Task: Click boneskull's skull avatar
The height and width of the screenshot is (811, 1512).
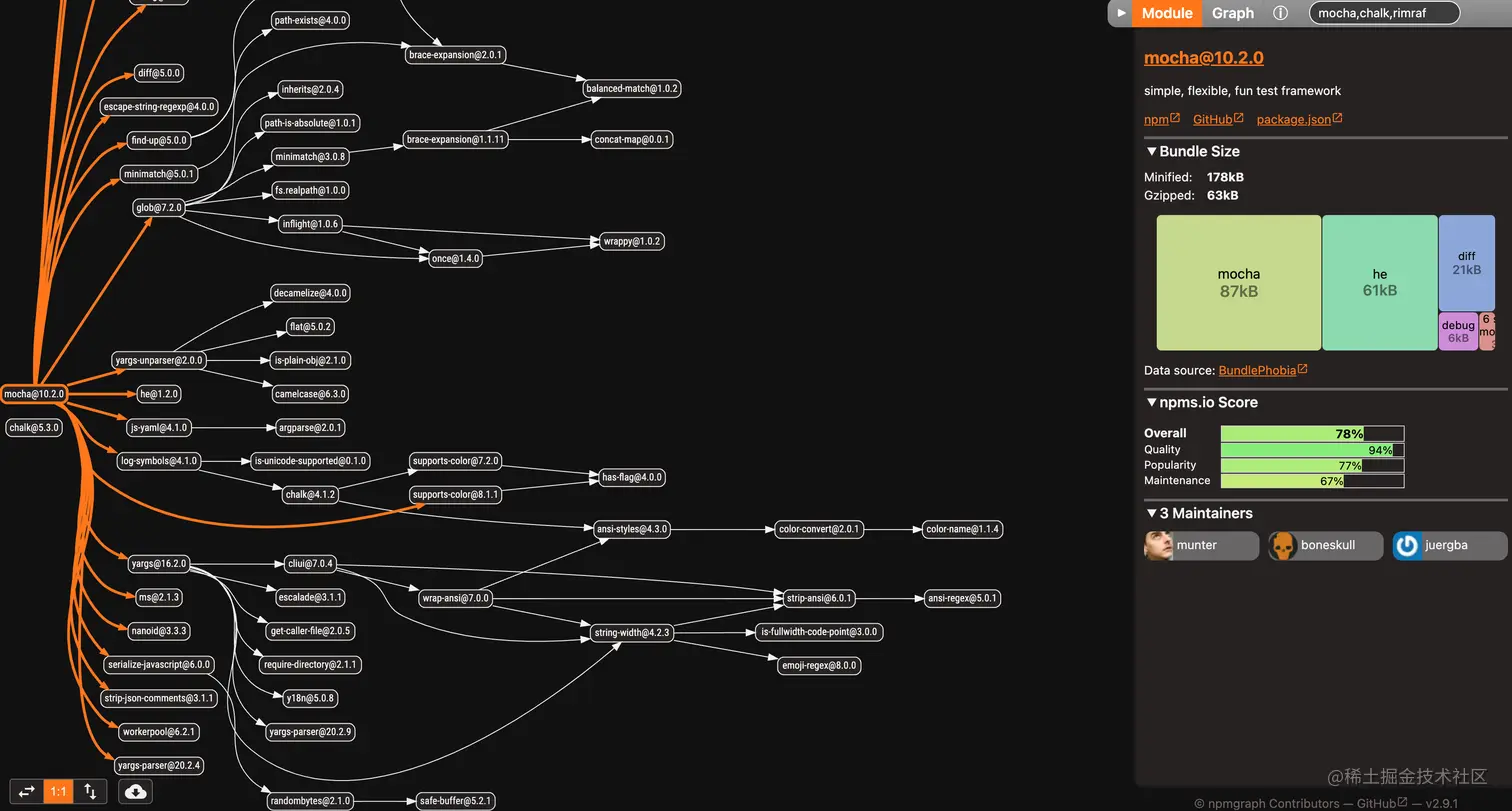Action: [1282, 546]
